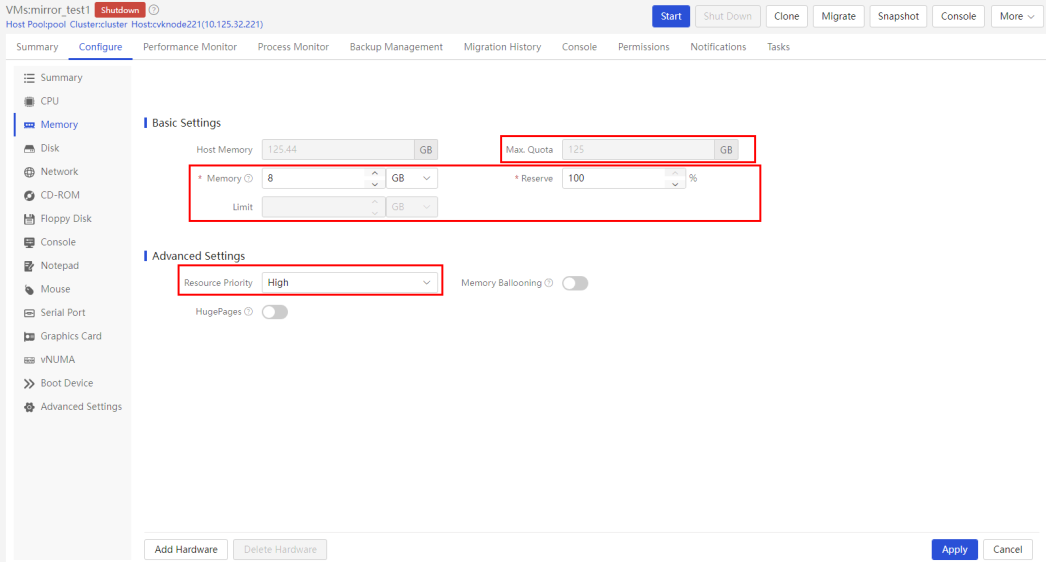Click the Boot Device double-arrow icon
This screenshot has height=562, width=1046.
(x=29, y=383)
